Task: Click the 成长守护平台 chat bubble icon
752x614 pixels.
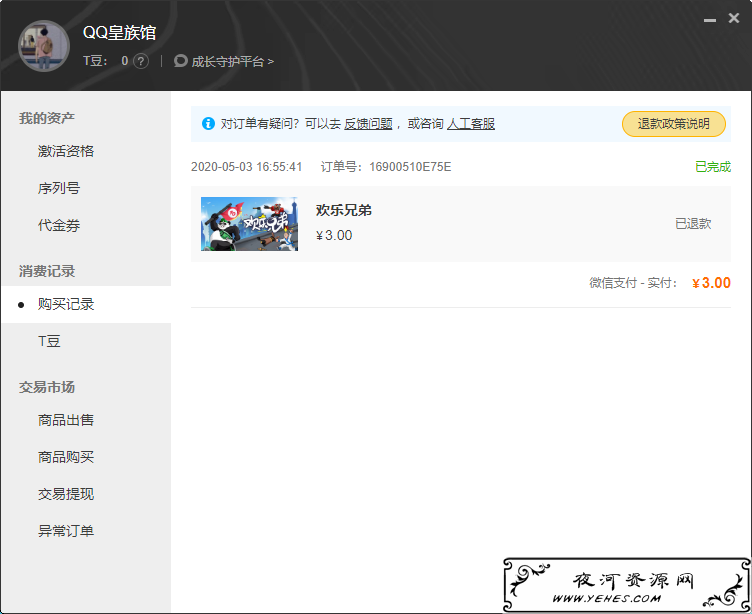Action: tap(180, 61)
